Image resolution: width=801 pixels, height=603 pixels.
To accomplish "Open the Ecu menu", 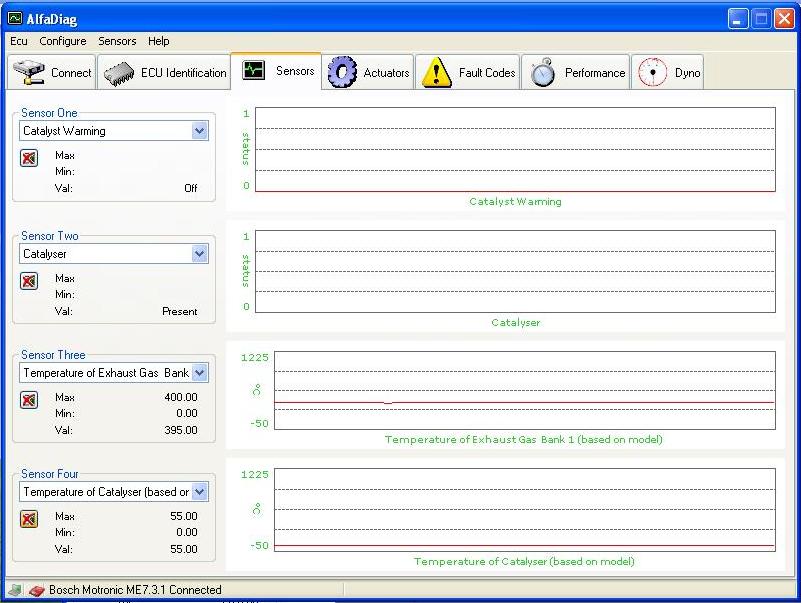I will [19, 41].
